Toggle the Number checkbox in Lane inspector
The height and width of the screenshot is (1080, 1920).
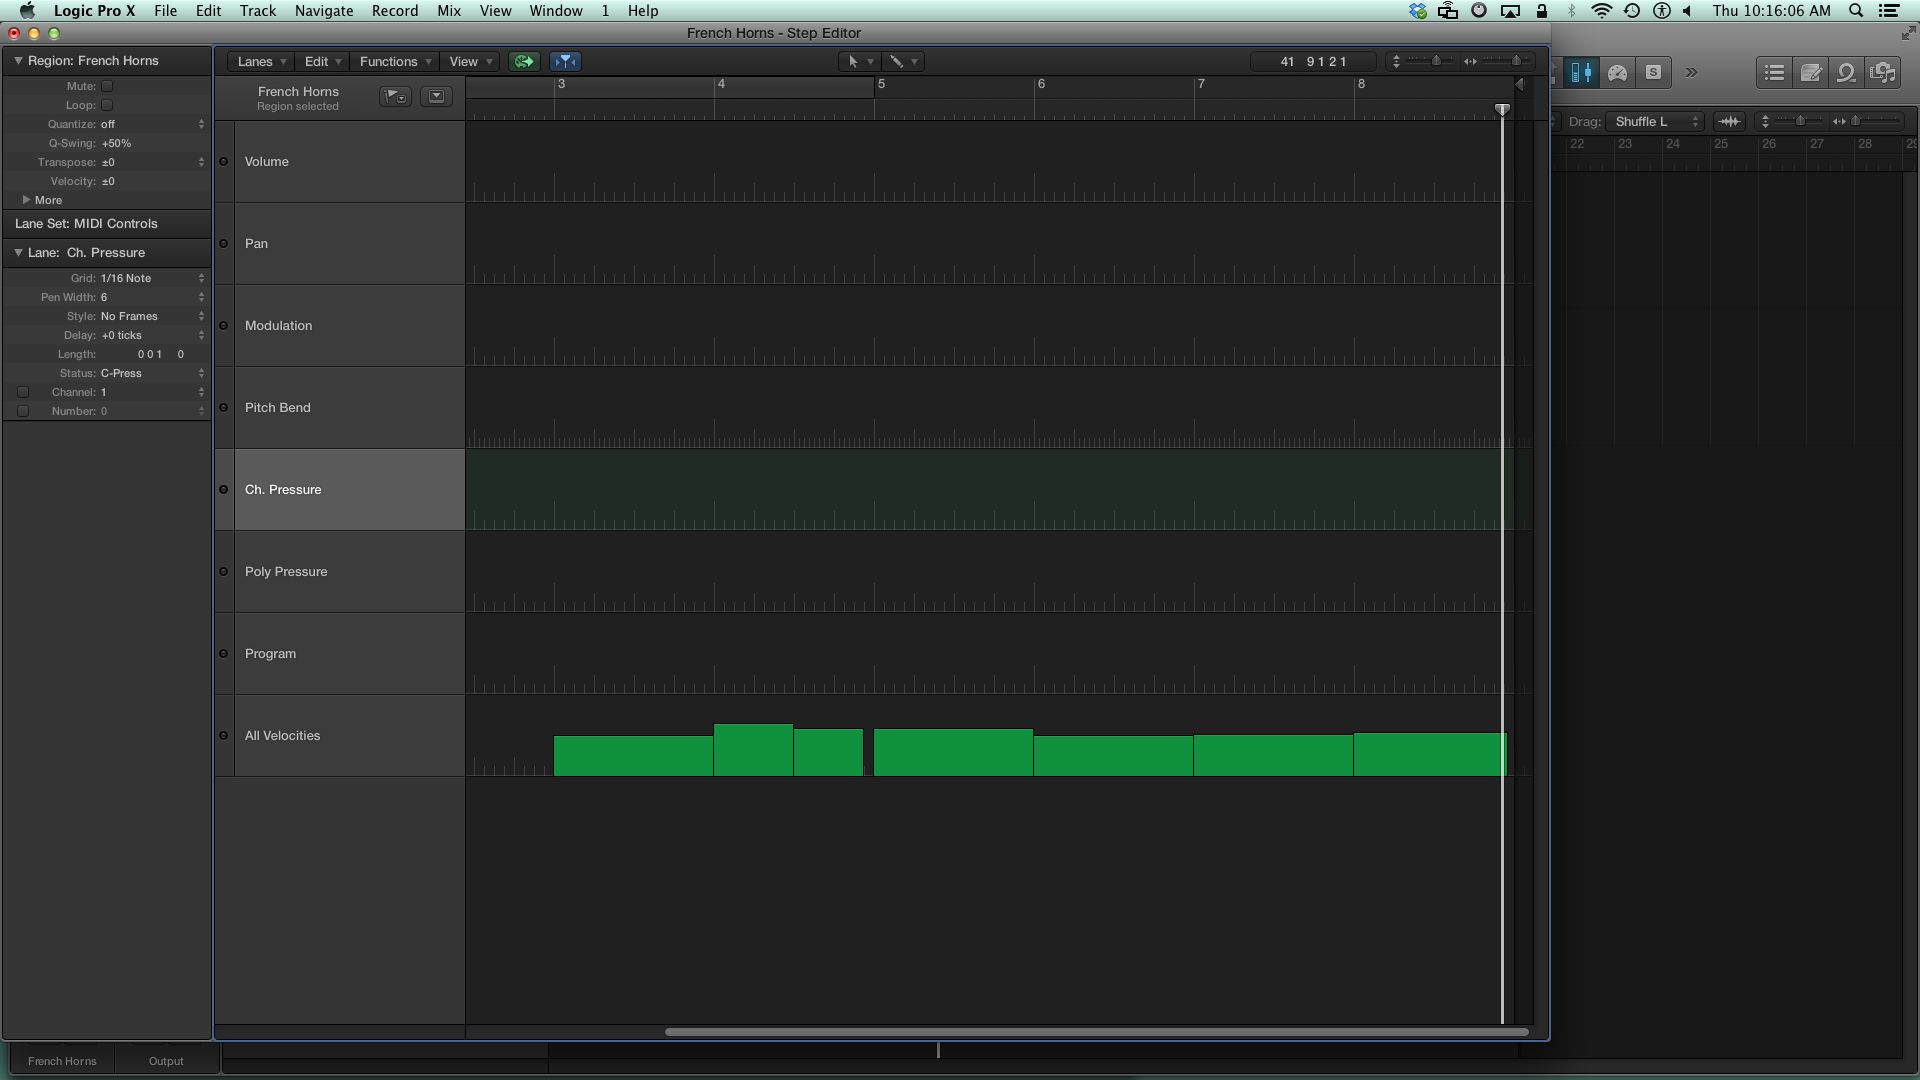pos(23,411)
